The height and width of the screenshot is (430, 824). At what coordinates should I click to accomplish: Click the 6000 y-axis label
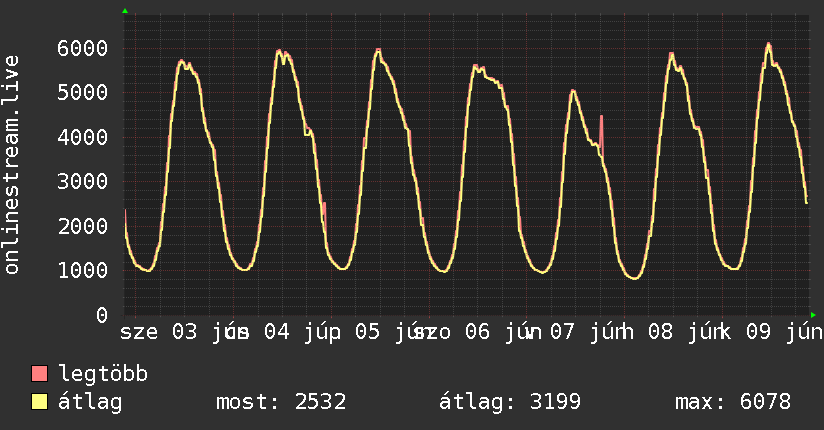pos(83,48)
